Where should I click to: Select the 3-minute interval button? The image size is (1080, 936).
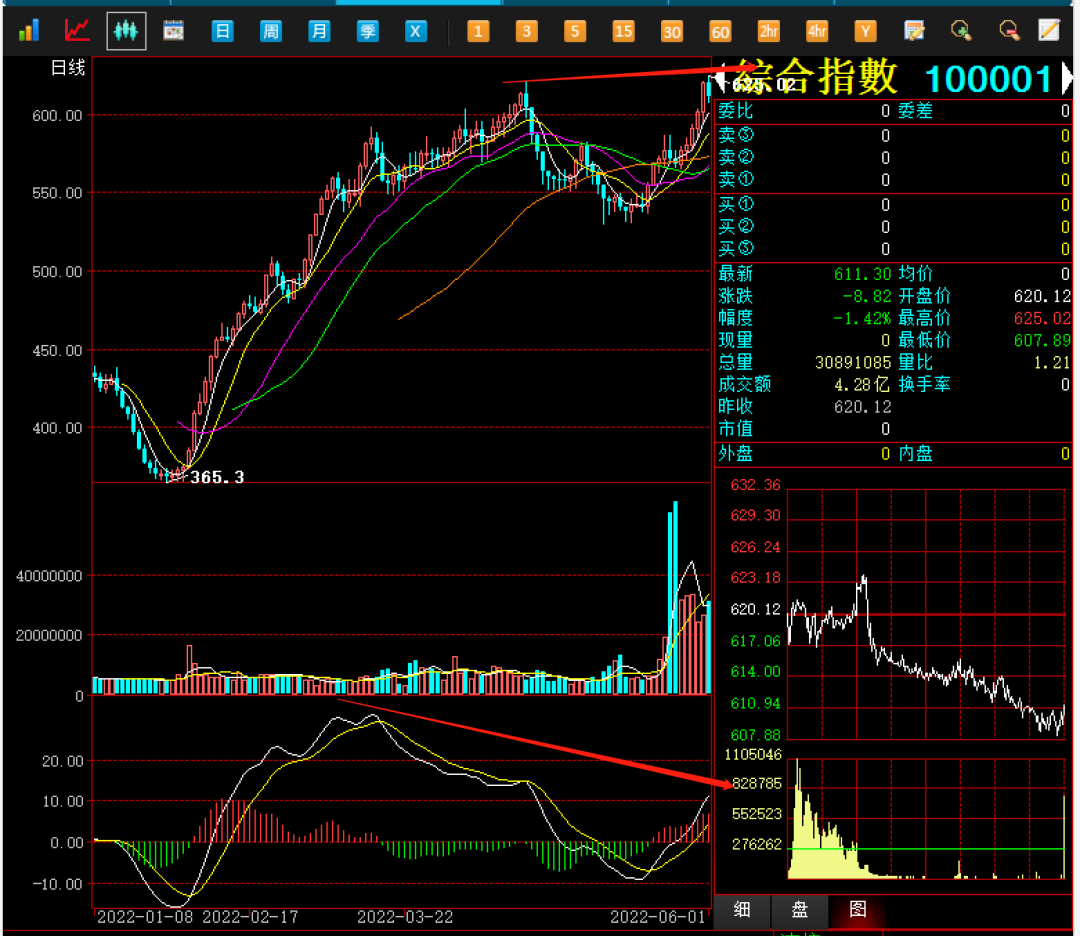526,31
